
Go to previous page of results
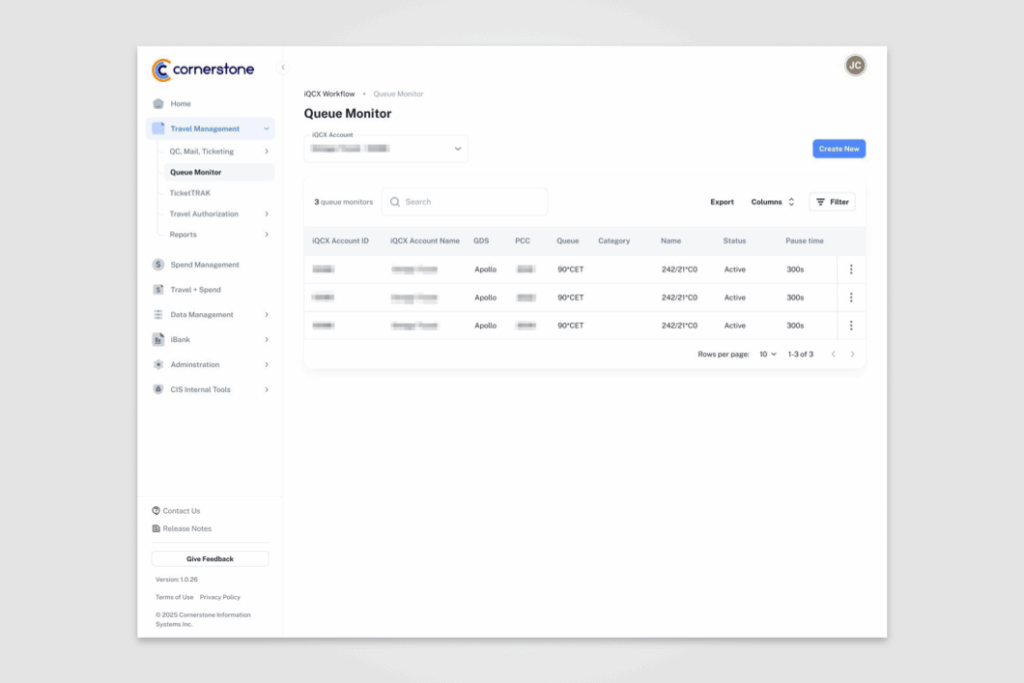[x=833, y=354]
